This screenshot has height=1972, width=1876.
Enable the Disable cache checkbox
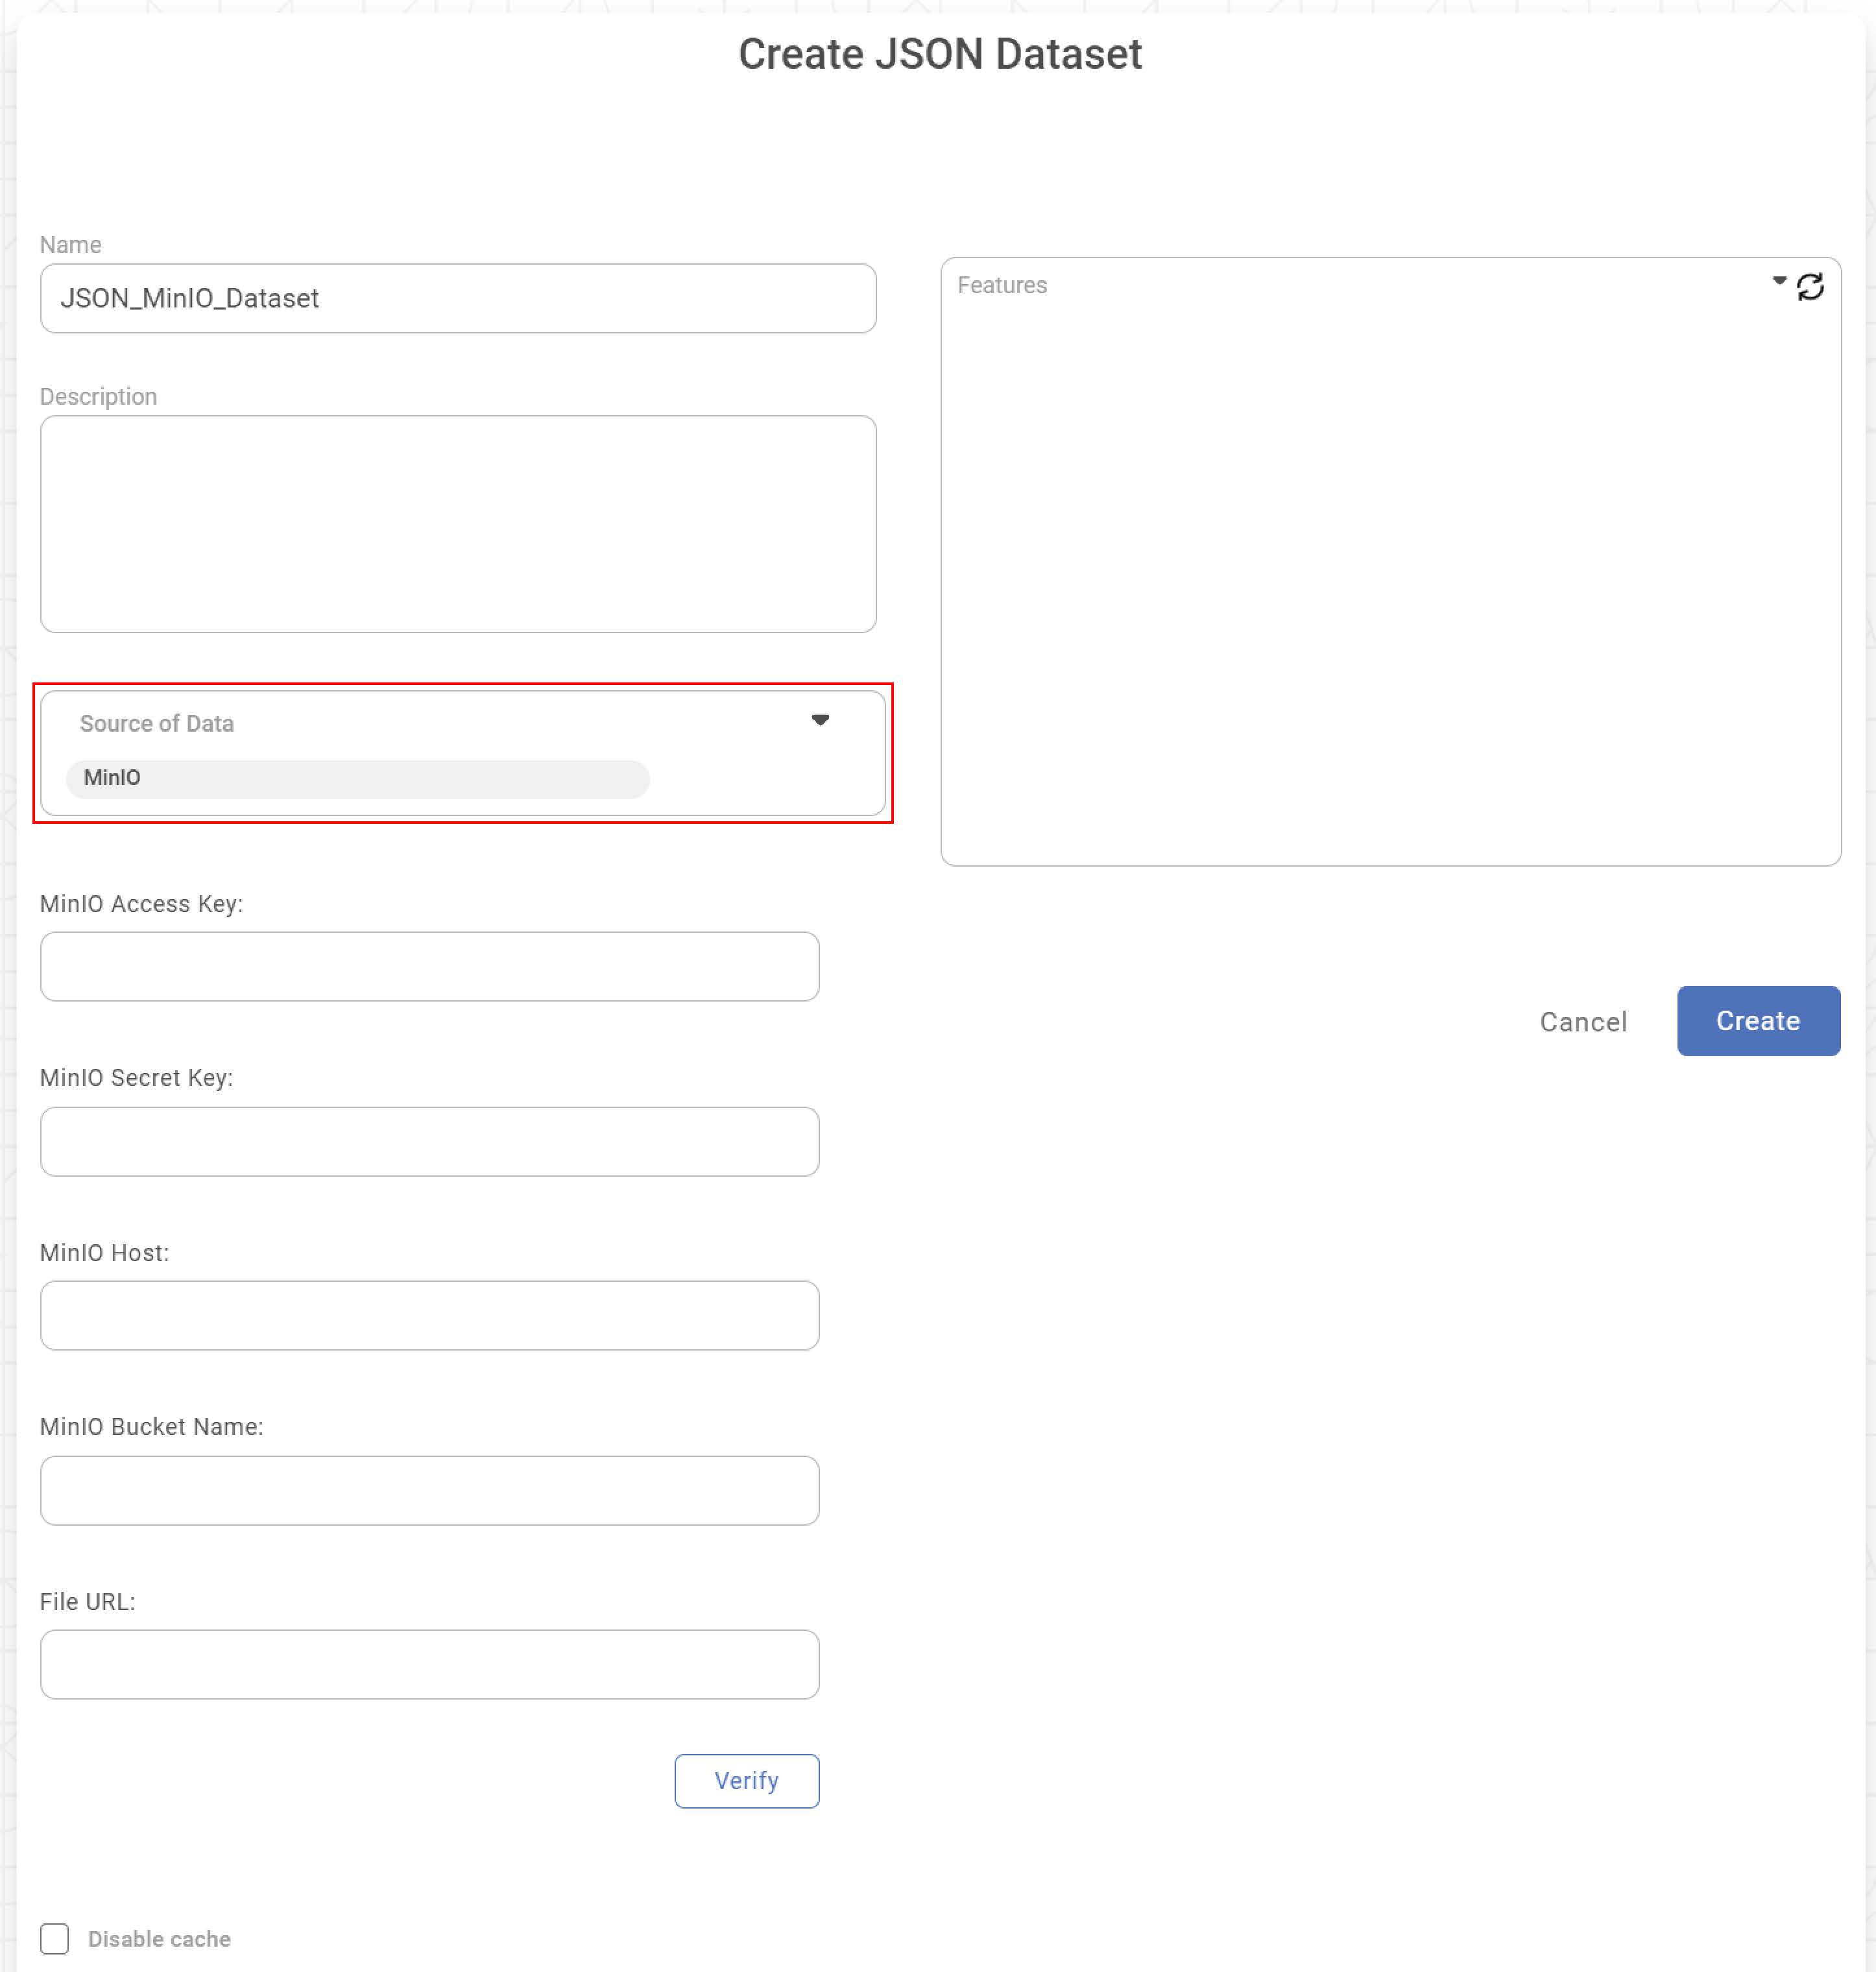[55, 1938]
